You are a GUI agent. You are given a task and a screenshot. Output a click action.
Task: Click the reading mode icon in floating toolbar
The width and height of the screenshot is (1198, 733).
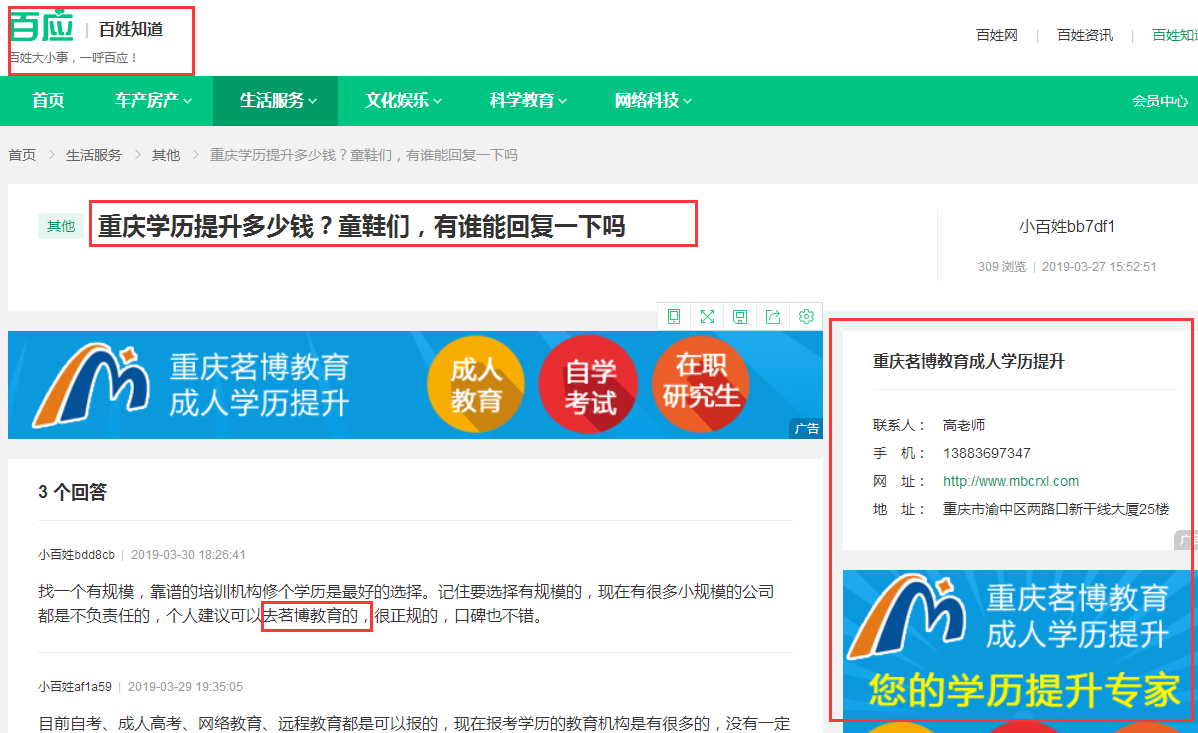coord(674,316)
